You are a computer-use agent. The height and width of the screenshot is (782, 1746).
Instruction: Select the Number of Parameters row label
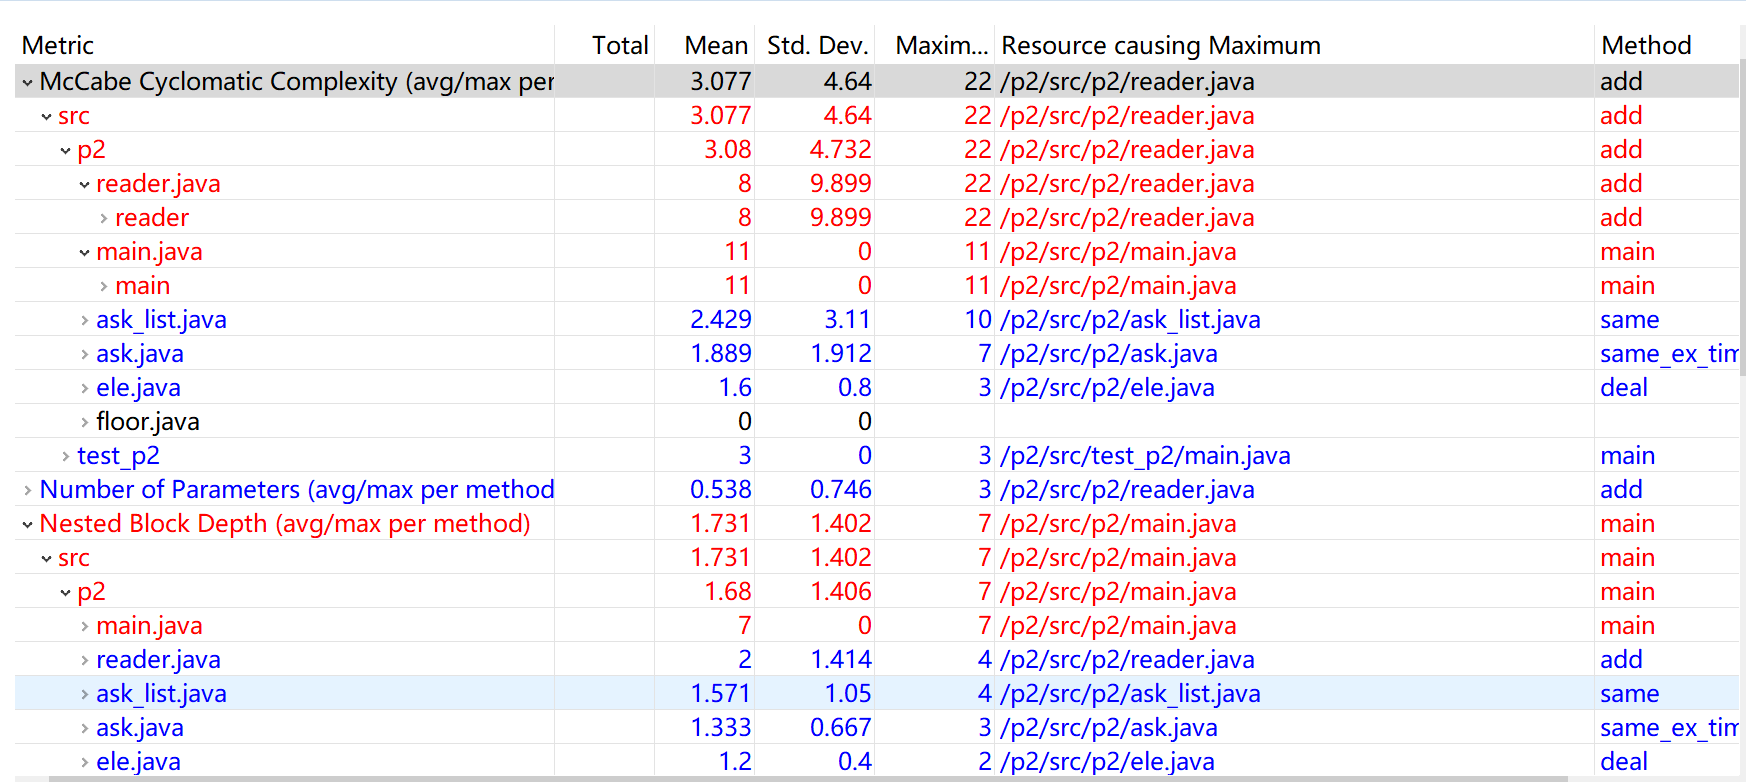[x=296, y=490]
